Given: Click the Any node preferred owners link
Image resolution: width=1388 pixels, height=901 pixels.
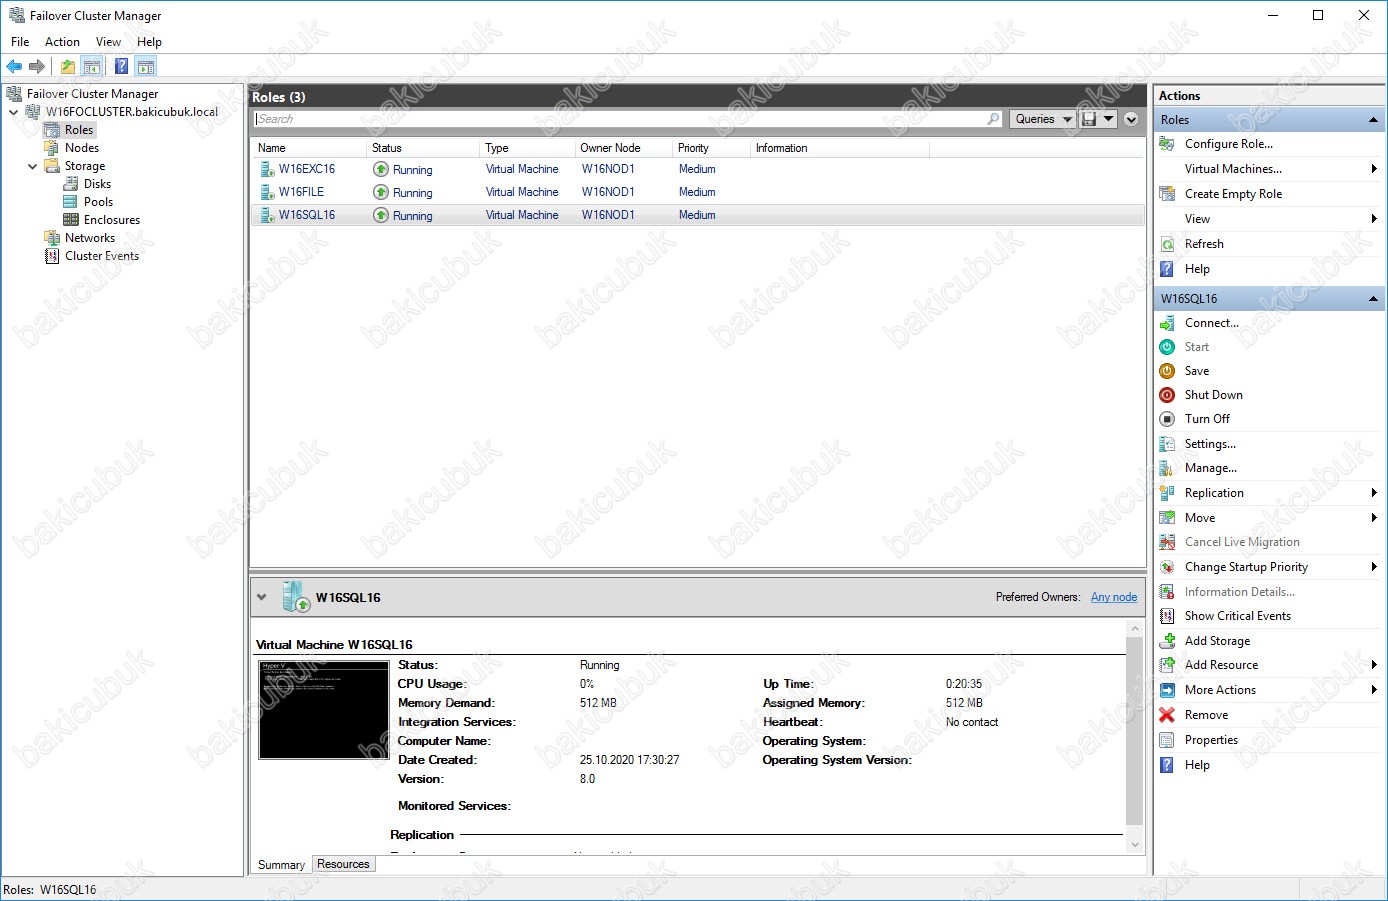Looking at the screenshot, I should [x=1113, y=597].
